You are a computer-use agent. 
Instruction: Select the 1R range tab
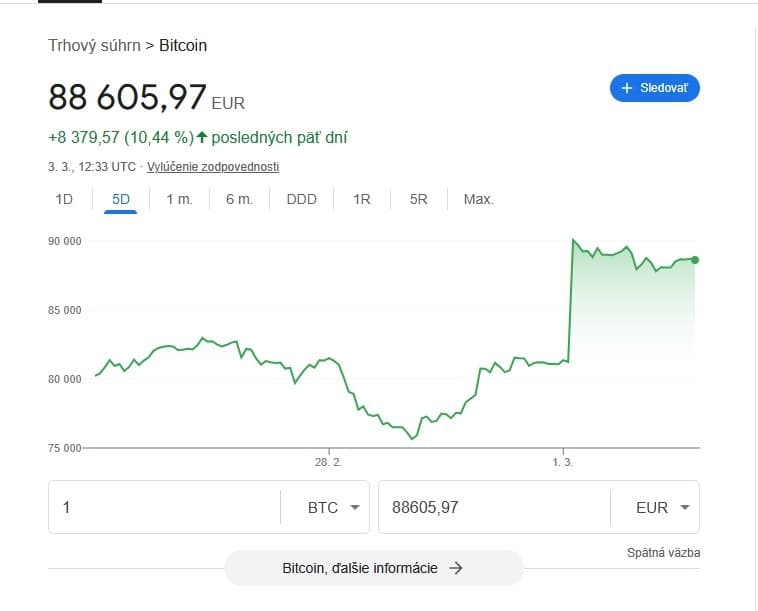[x=362, y=199]
